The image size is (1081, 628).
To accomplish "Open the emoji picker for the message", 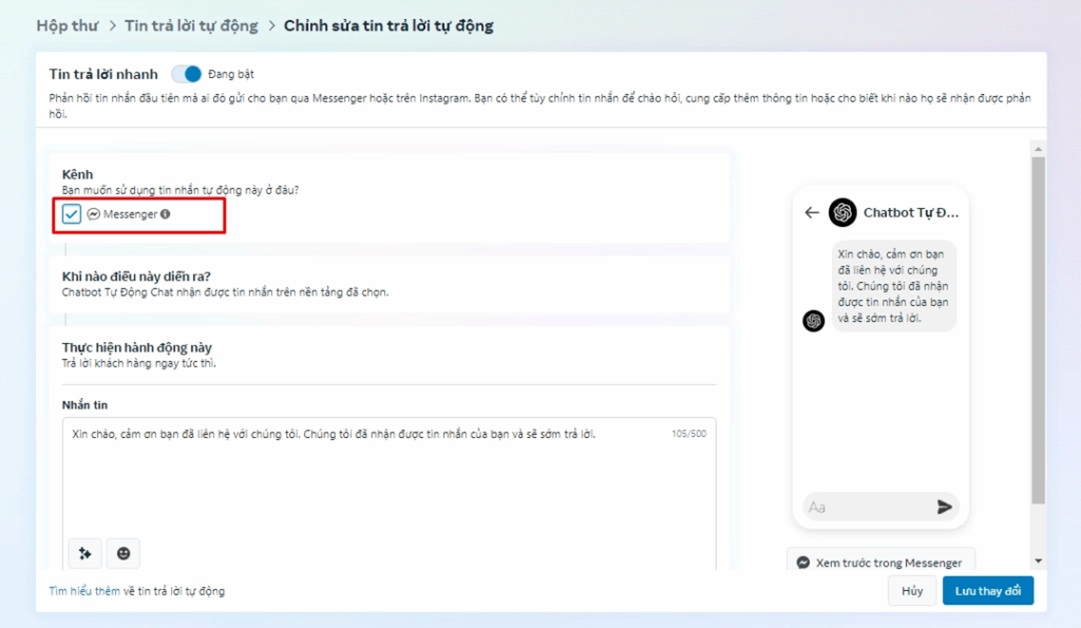I will 122,553.
